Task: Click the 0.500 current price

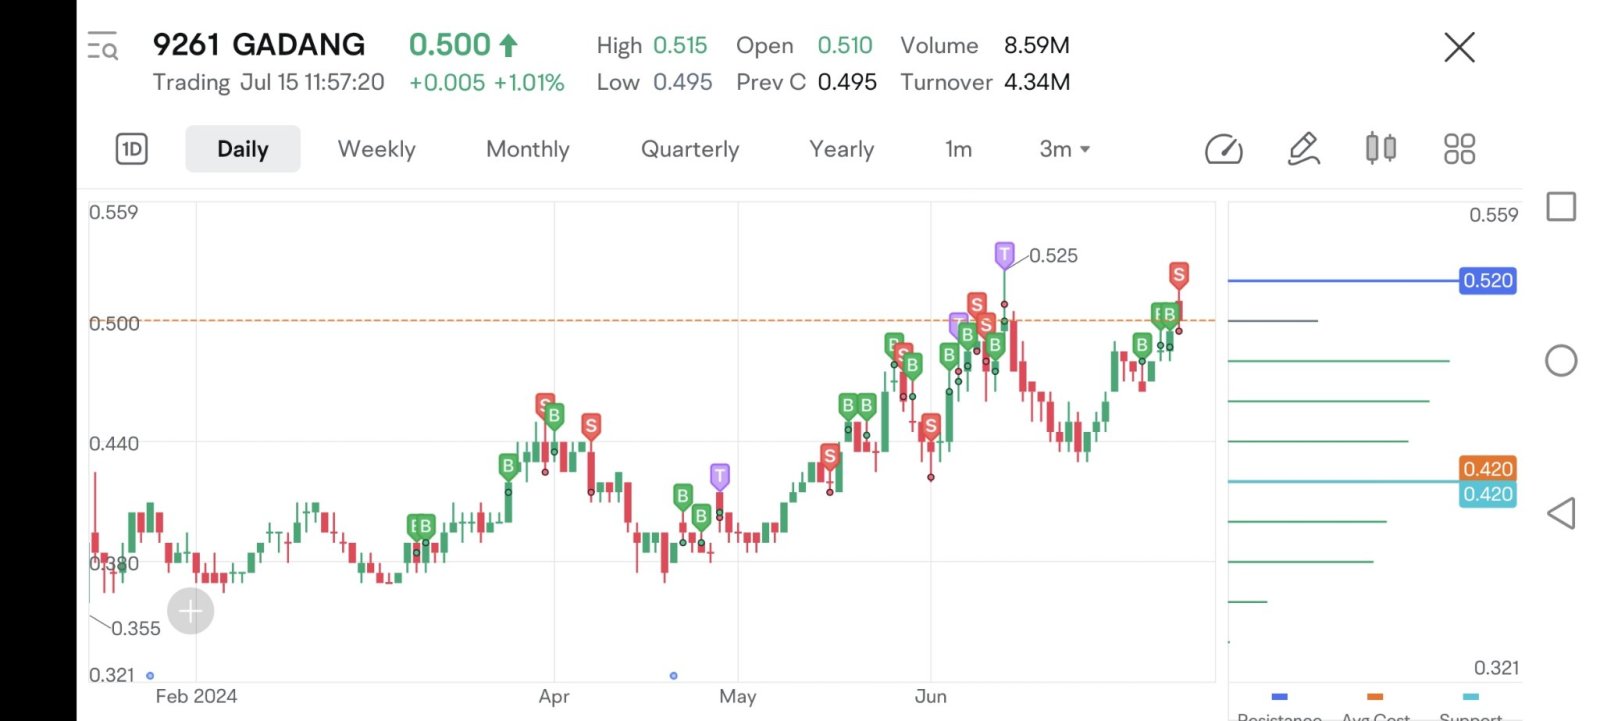Action: point(450,45)
